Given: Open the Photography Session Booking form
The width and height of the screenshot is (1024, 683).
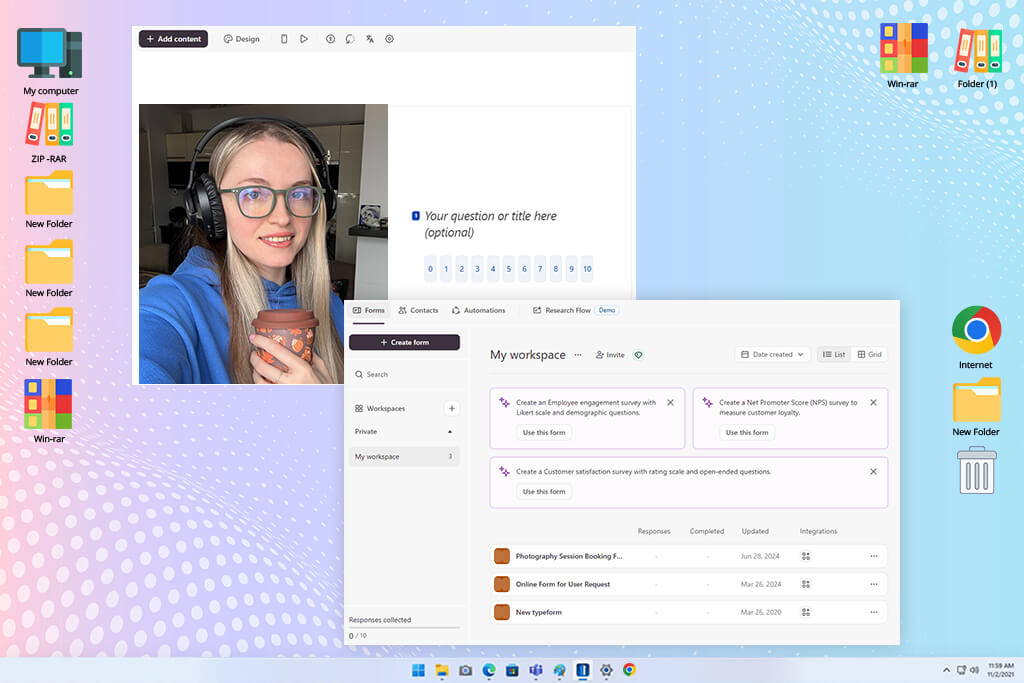Looking at the screenshot, I should point(688,556).
